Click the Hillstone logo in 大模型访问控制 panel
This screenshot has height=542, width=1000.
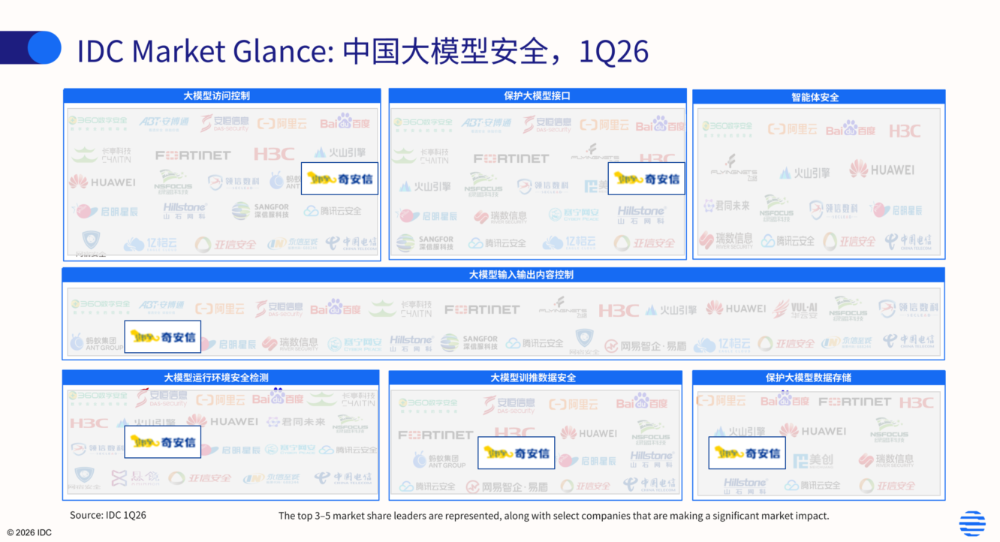(184, 210)
